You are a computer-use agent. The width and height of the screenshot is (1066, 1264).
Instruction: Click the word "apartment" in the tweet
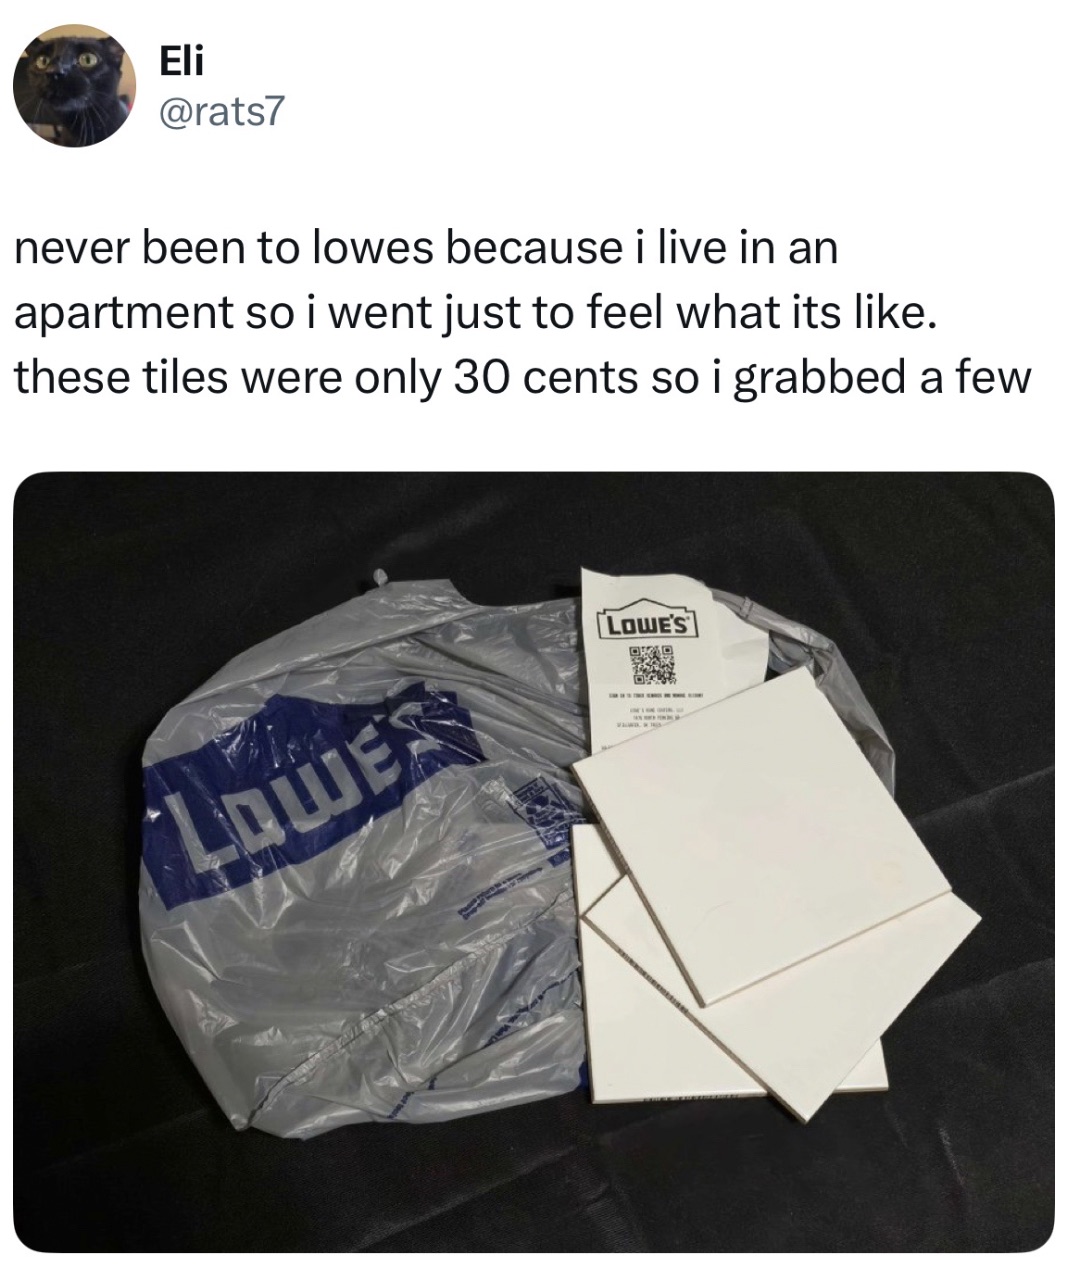coord(123,315)
